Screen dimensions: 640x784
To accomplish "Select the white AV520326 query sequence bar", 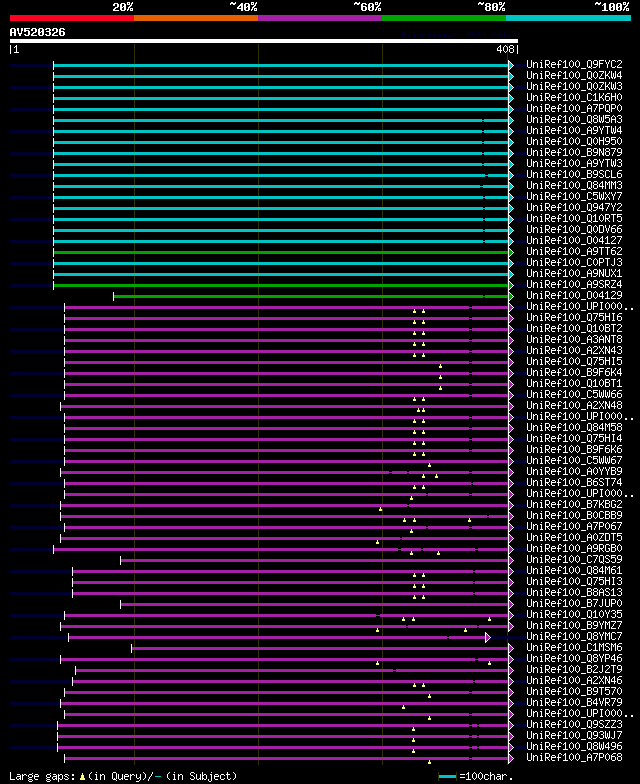I will coord(264,41).
